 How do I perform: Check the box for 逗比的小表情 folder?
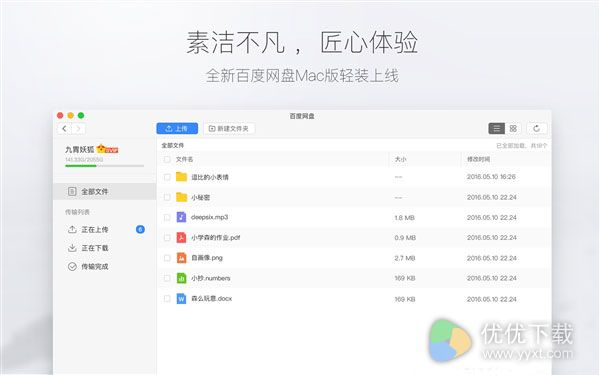(x=167, y=177)
